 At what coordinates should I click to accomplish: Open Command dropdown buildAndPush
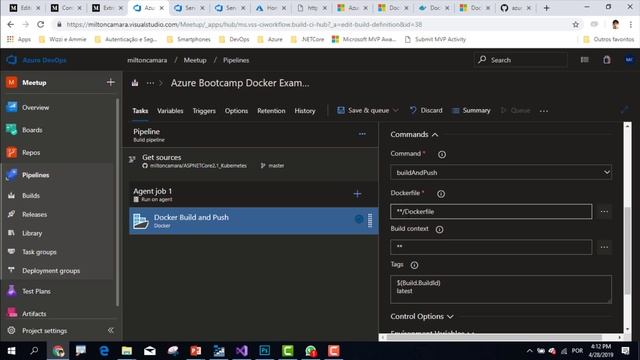501,172
